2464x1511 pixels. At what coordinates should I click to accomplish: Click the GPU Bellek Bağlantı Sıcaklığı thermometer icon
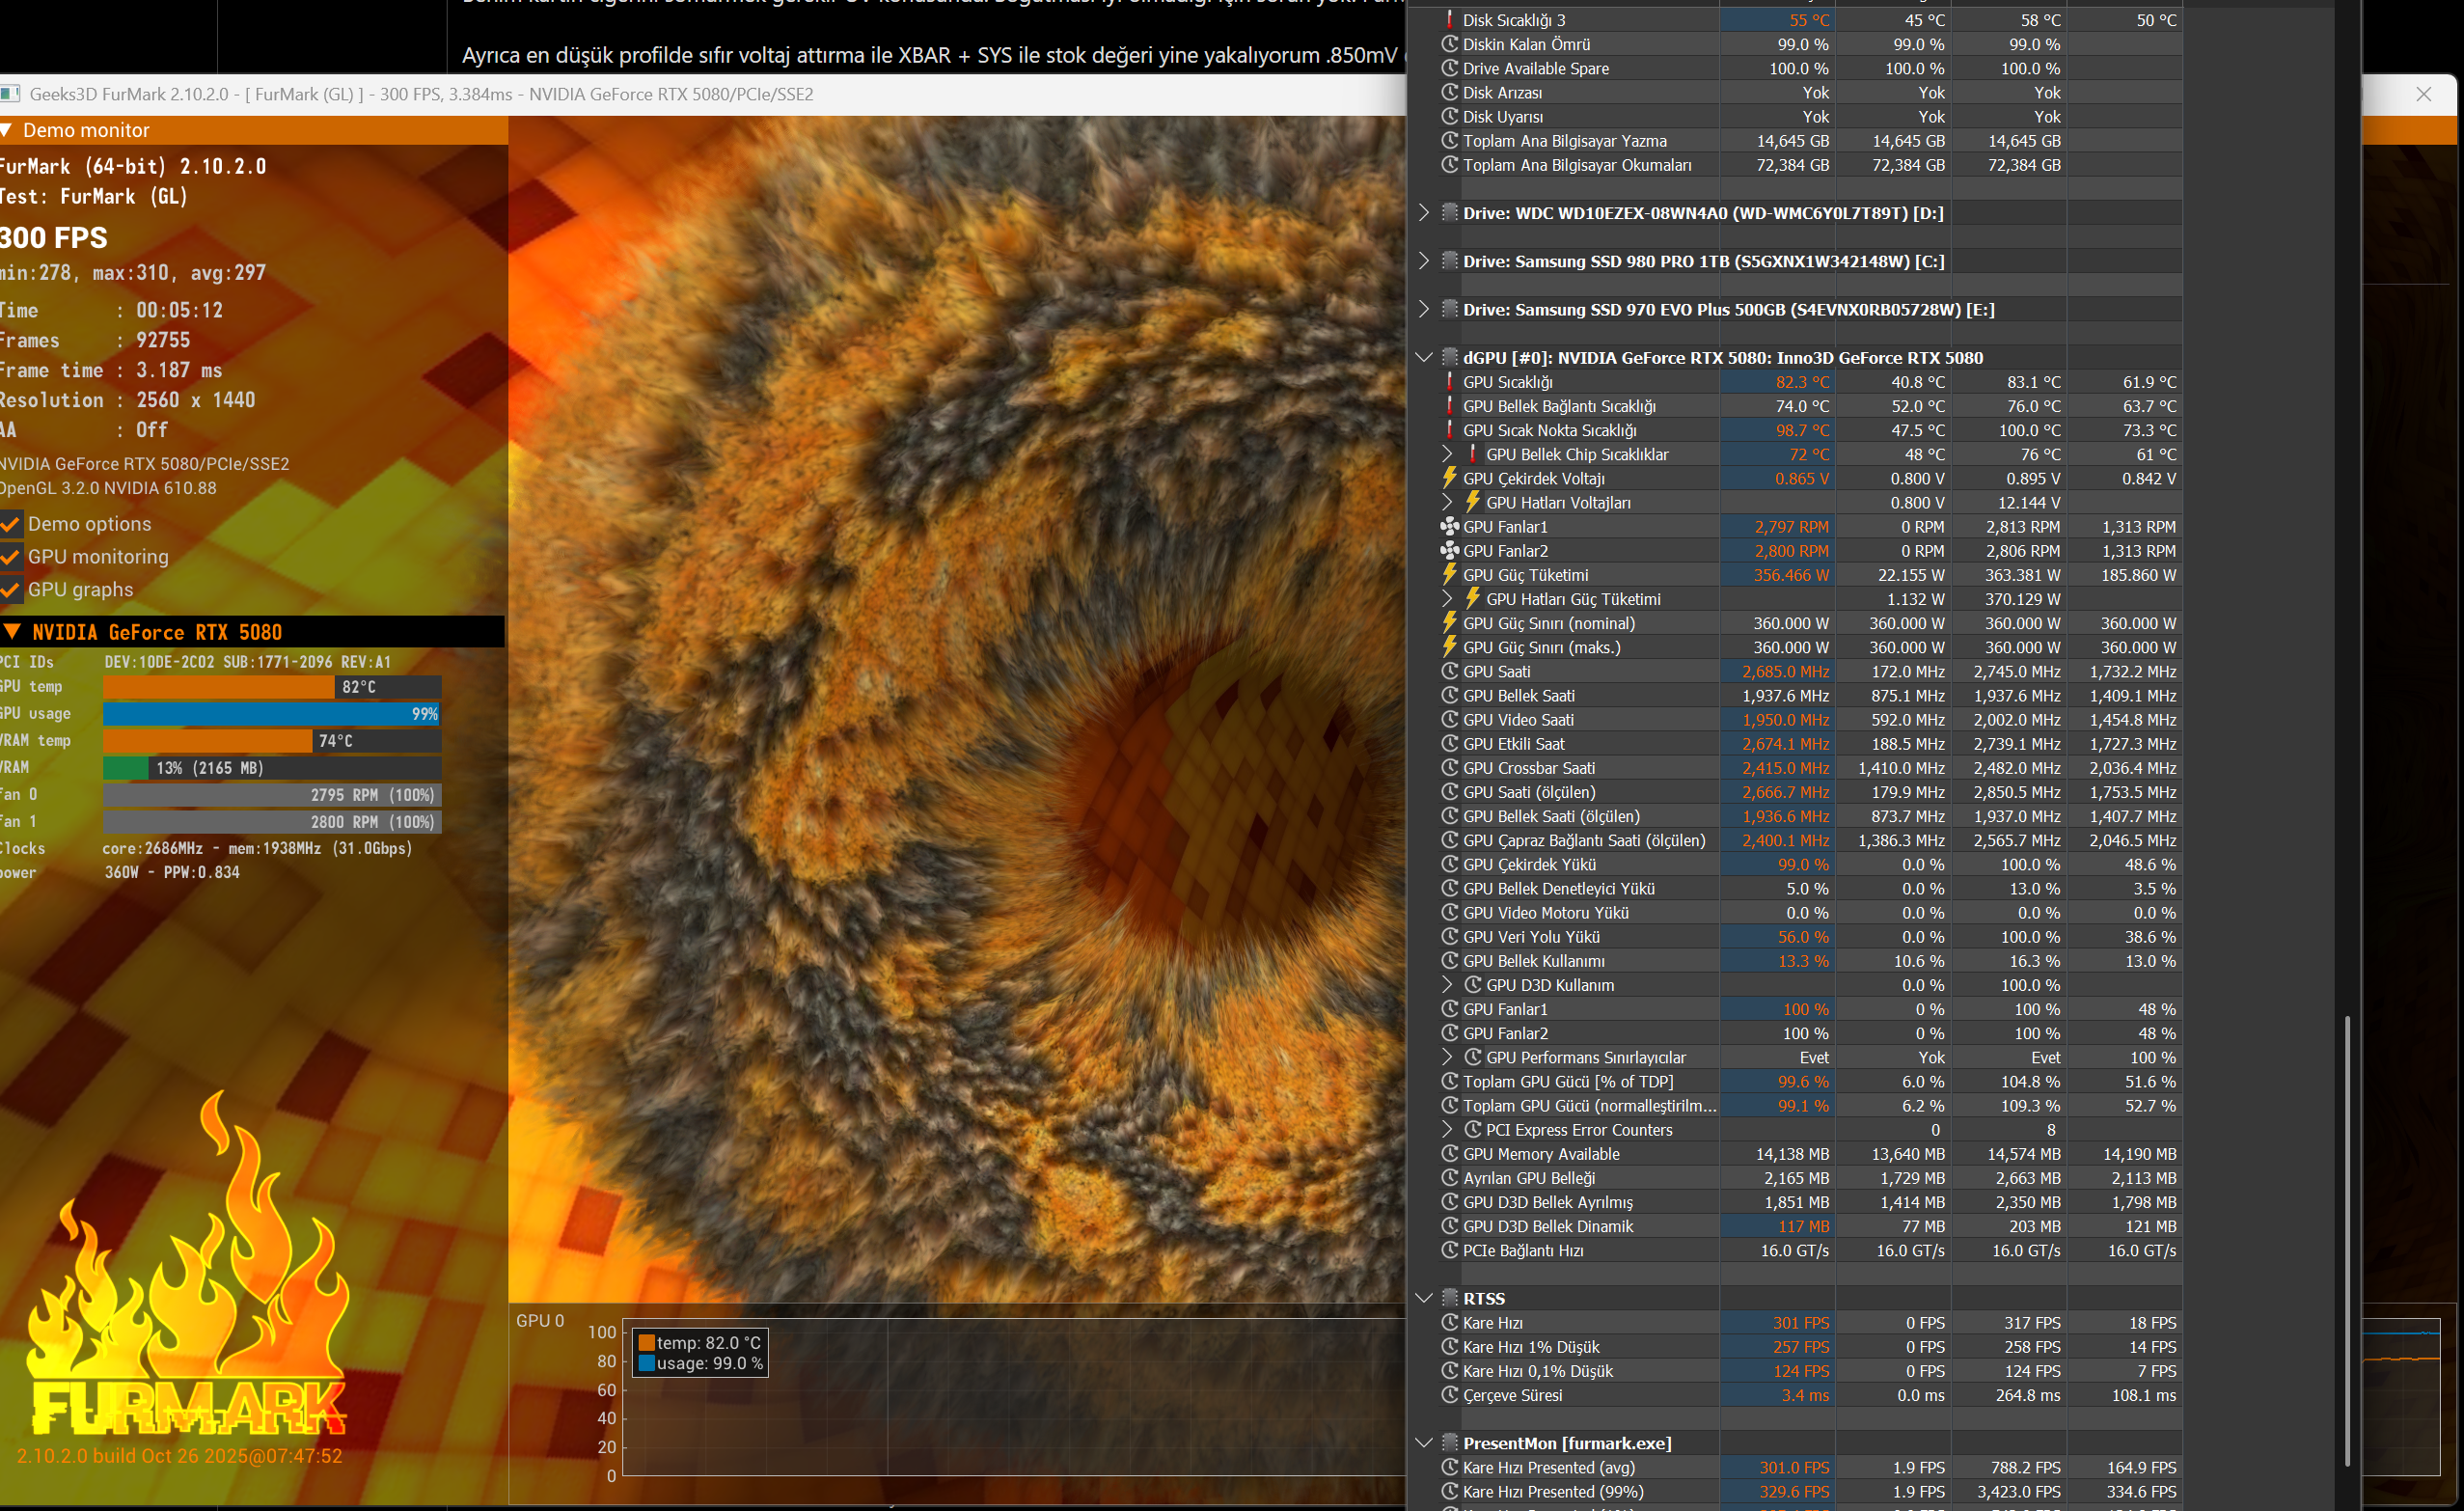coord(1449,405)
